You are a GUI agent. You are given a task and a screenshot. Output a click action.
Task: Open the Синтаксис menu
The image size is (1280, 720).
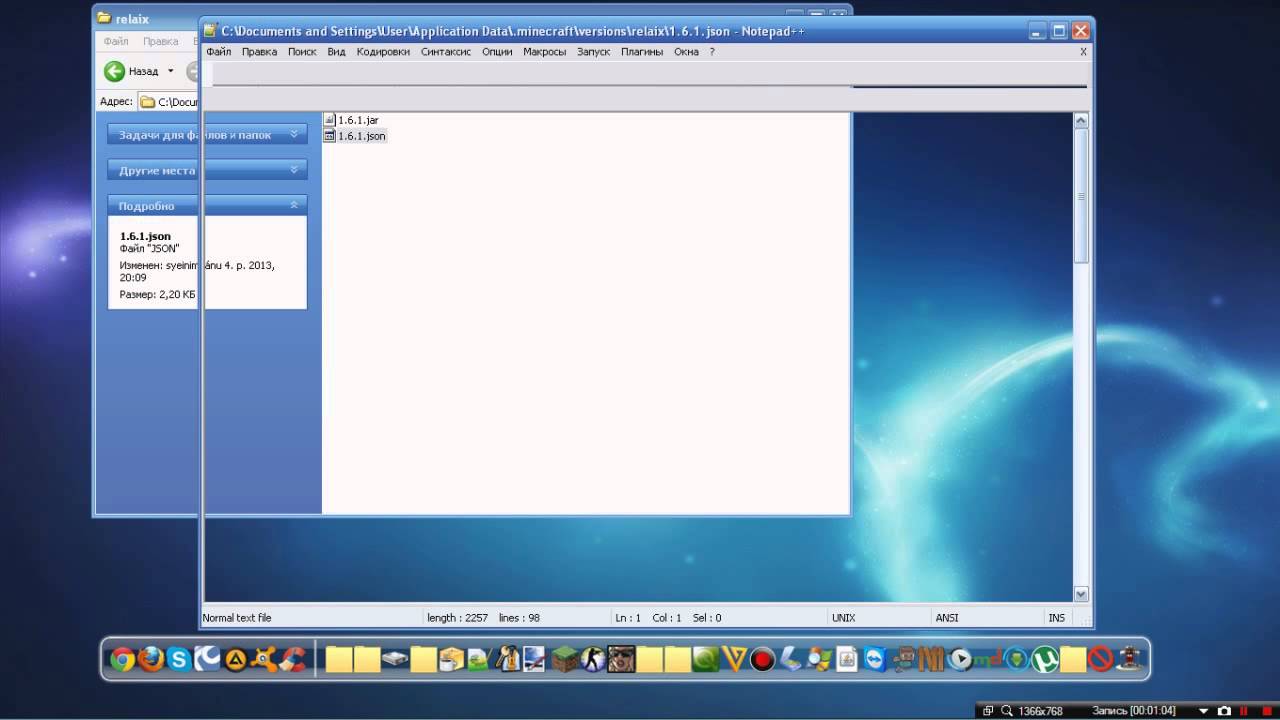[446, 52]
